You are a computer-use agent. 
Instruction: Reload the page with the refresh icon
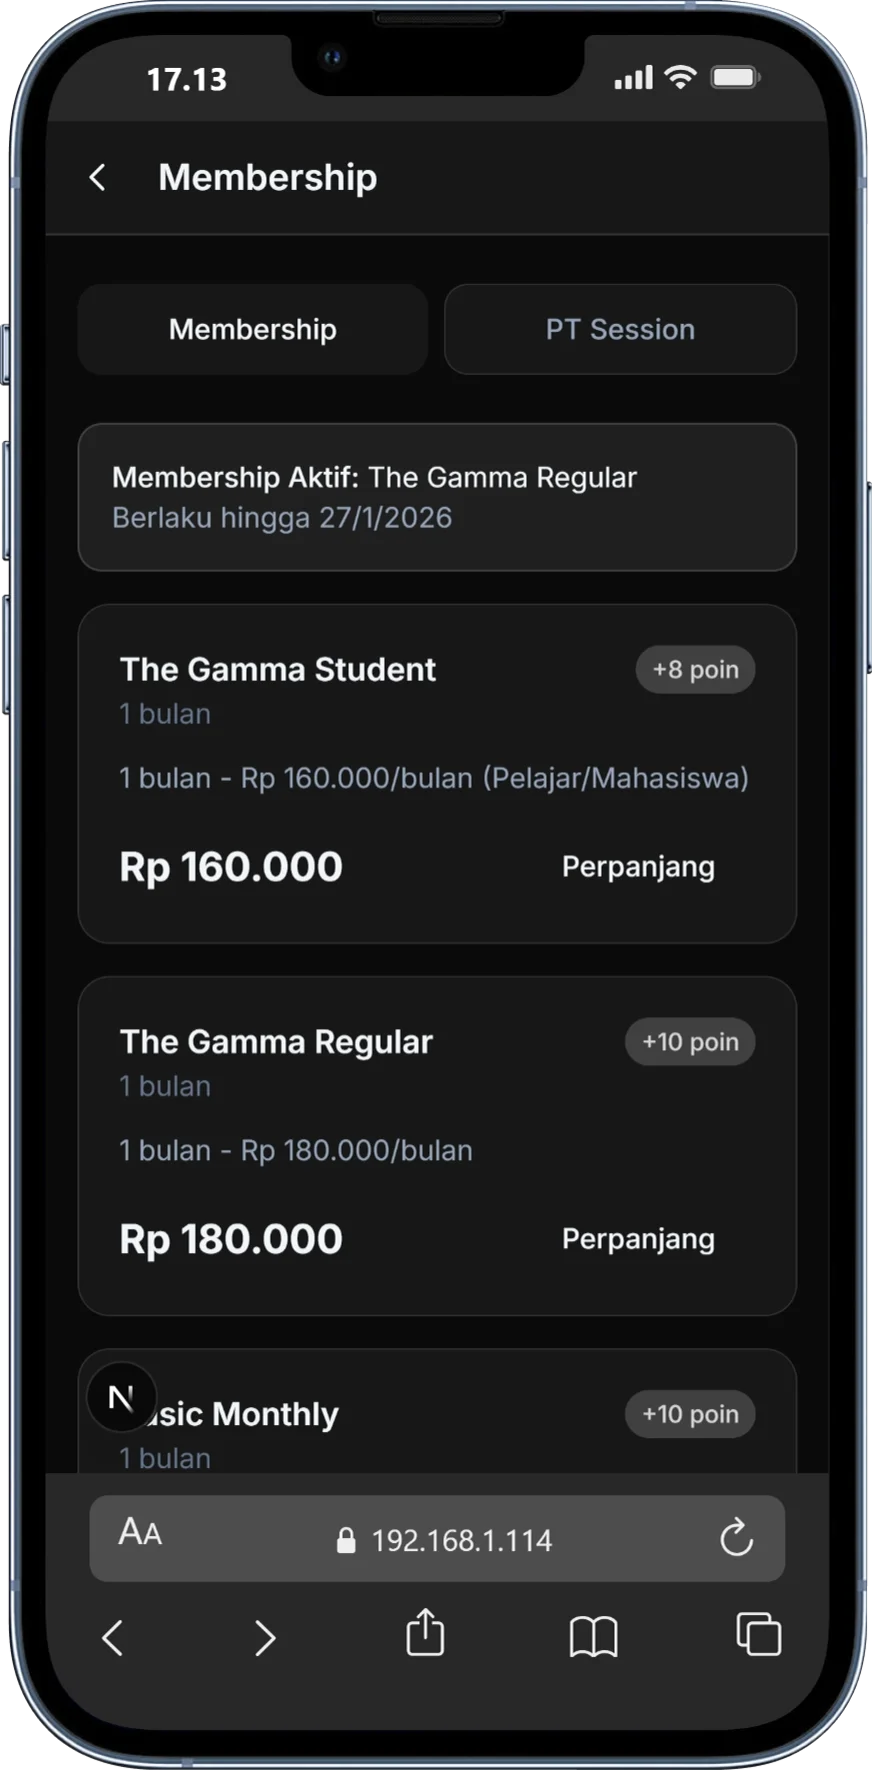736,1538
